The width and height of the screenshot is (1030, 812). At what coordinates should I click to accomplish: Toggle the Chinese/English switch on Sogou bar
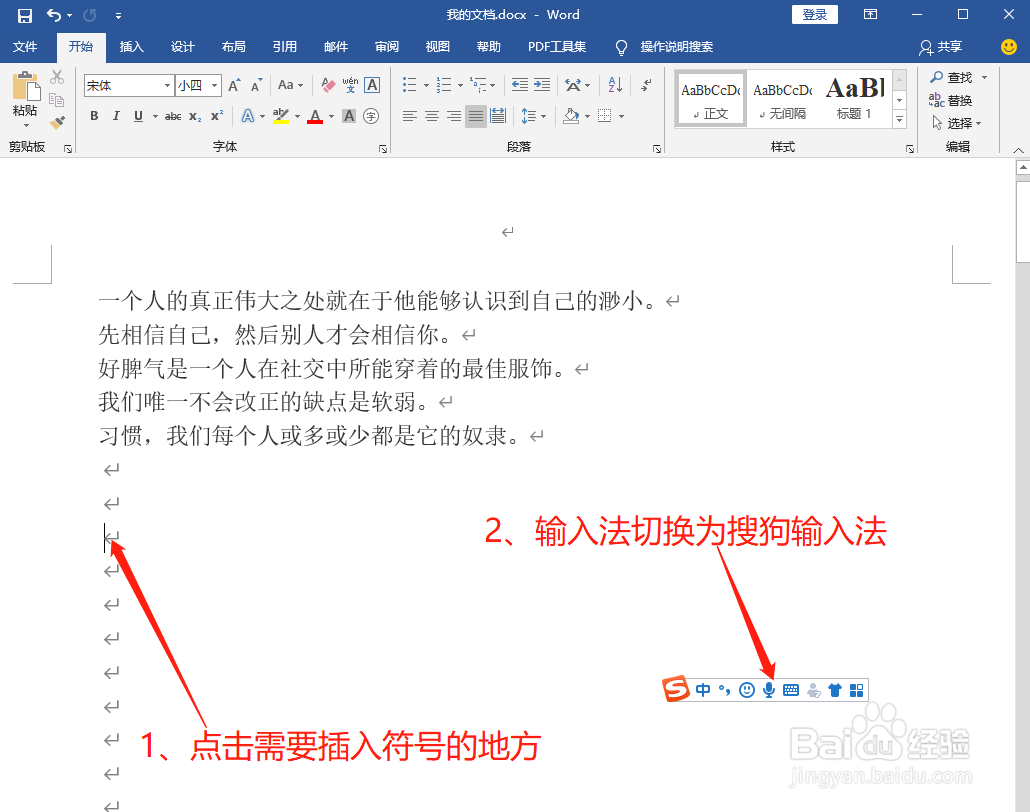[703, 689]
